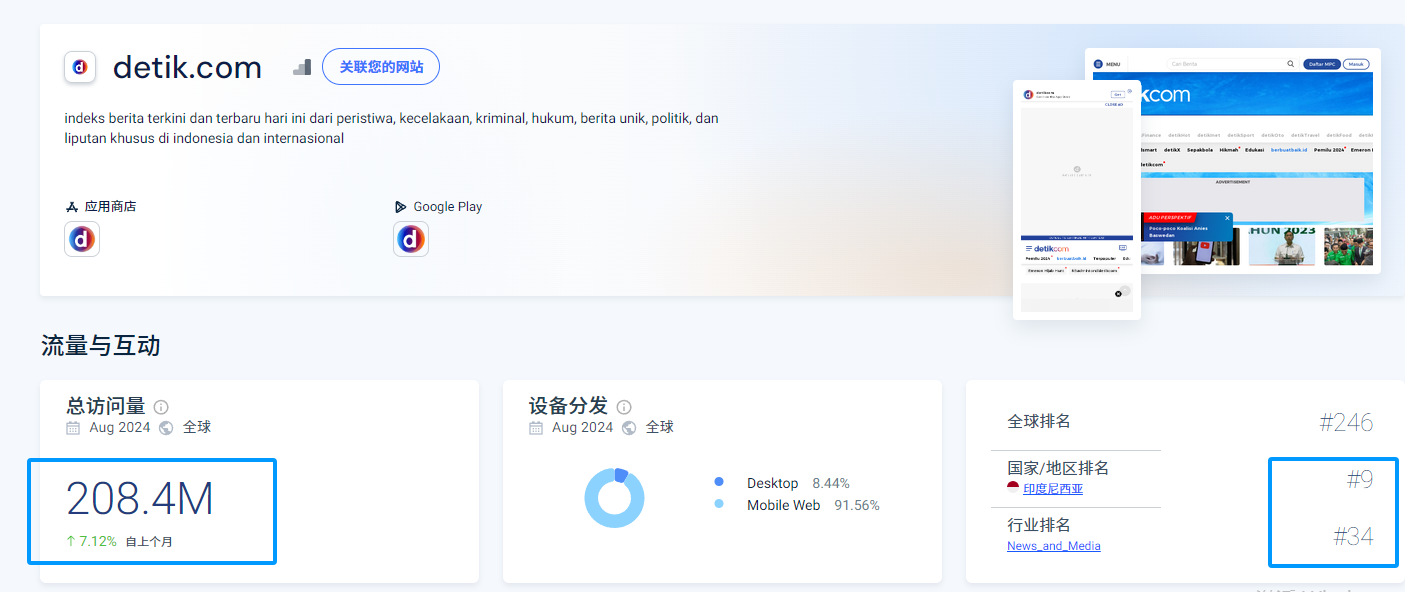
Task: Open the News_and_Media industry link
Action: coord(1053,546)
